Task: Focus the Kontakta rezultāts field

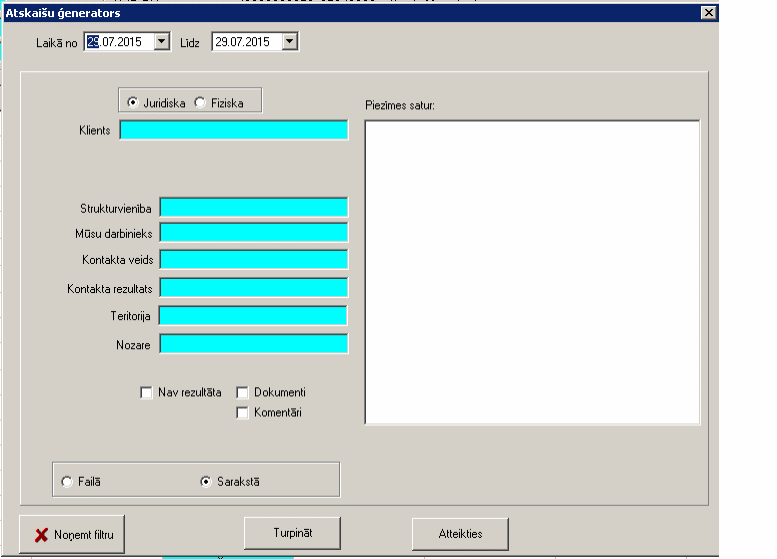Action: (x=254, y=287)
